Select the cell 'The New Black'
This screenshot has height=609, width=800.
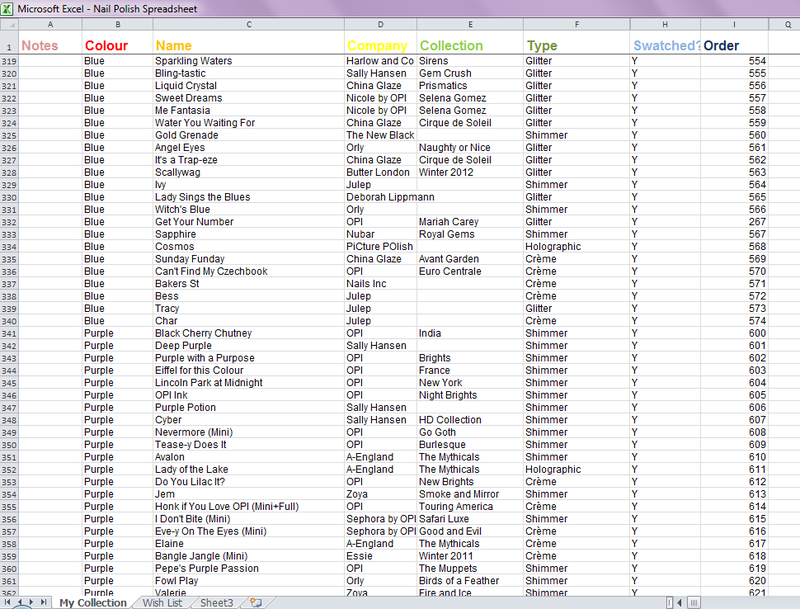(x=381, y=135)
